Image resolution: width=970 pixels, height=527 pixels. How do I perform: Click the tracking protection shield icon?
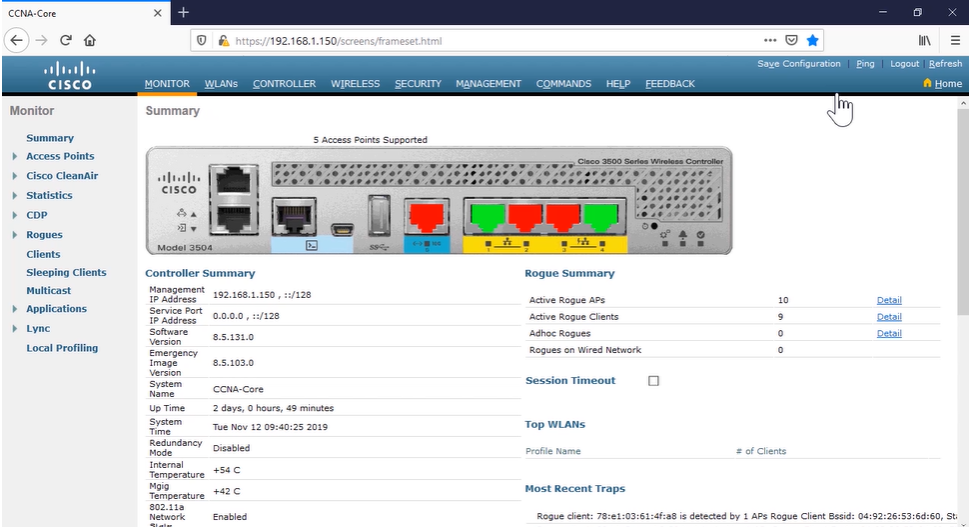click(202, 41)
